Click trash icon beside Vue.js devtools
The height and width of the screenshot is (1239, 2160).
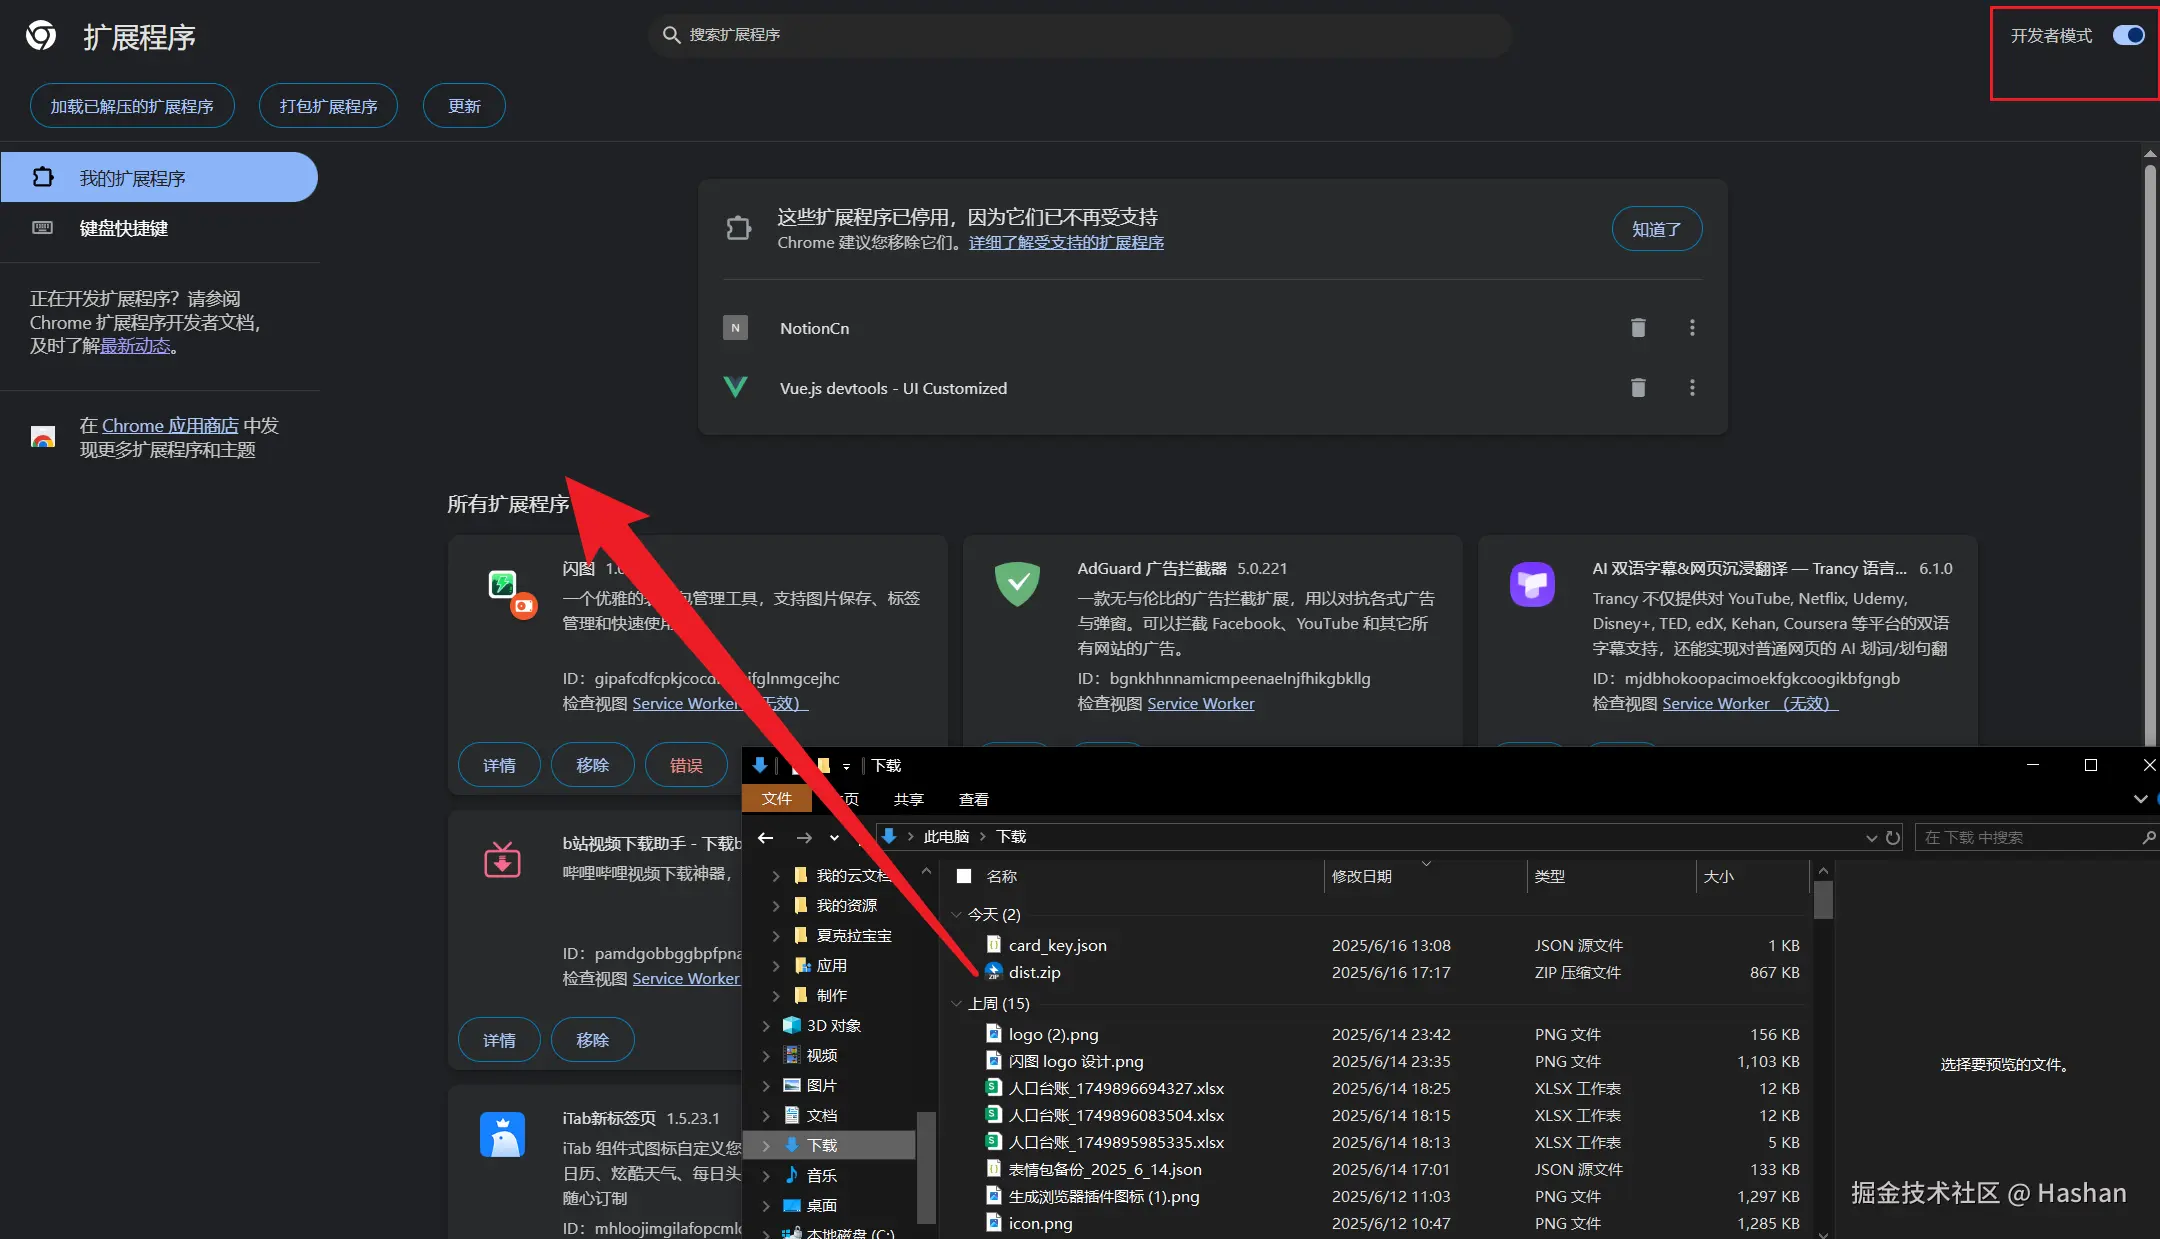pos(1638,388)
